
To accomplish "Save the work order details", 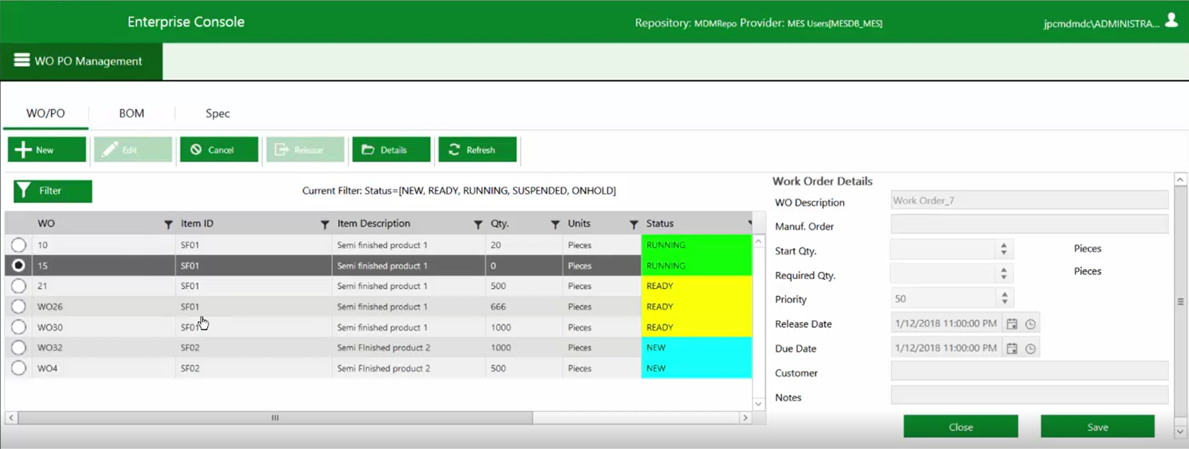I will (x=1098, y=427).
